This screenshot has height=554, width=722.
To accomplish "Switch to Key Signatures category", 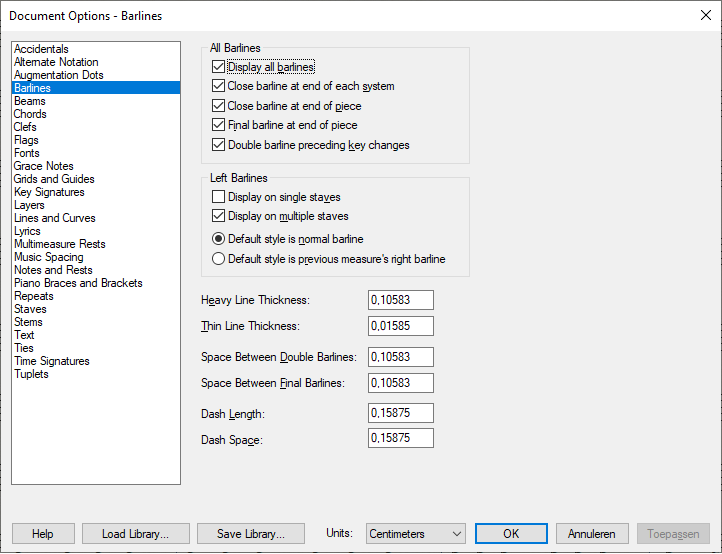I will [49, 192].
